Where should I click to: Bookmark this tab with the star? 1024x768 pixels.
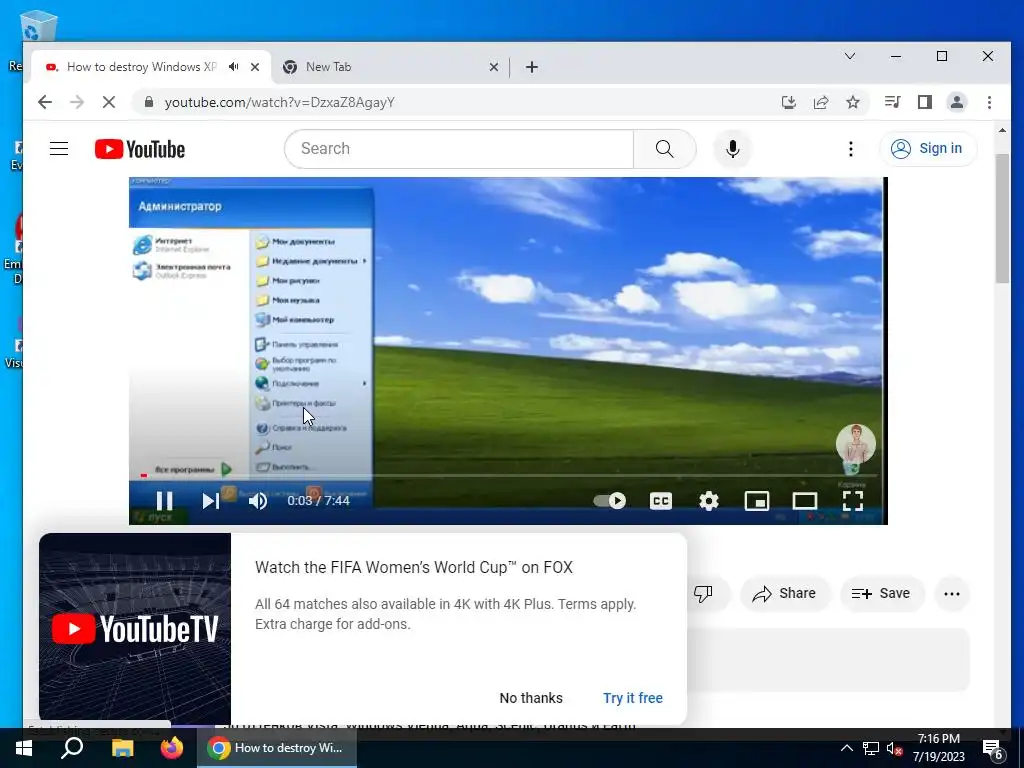(853, 102)
